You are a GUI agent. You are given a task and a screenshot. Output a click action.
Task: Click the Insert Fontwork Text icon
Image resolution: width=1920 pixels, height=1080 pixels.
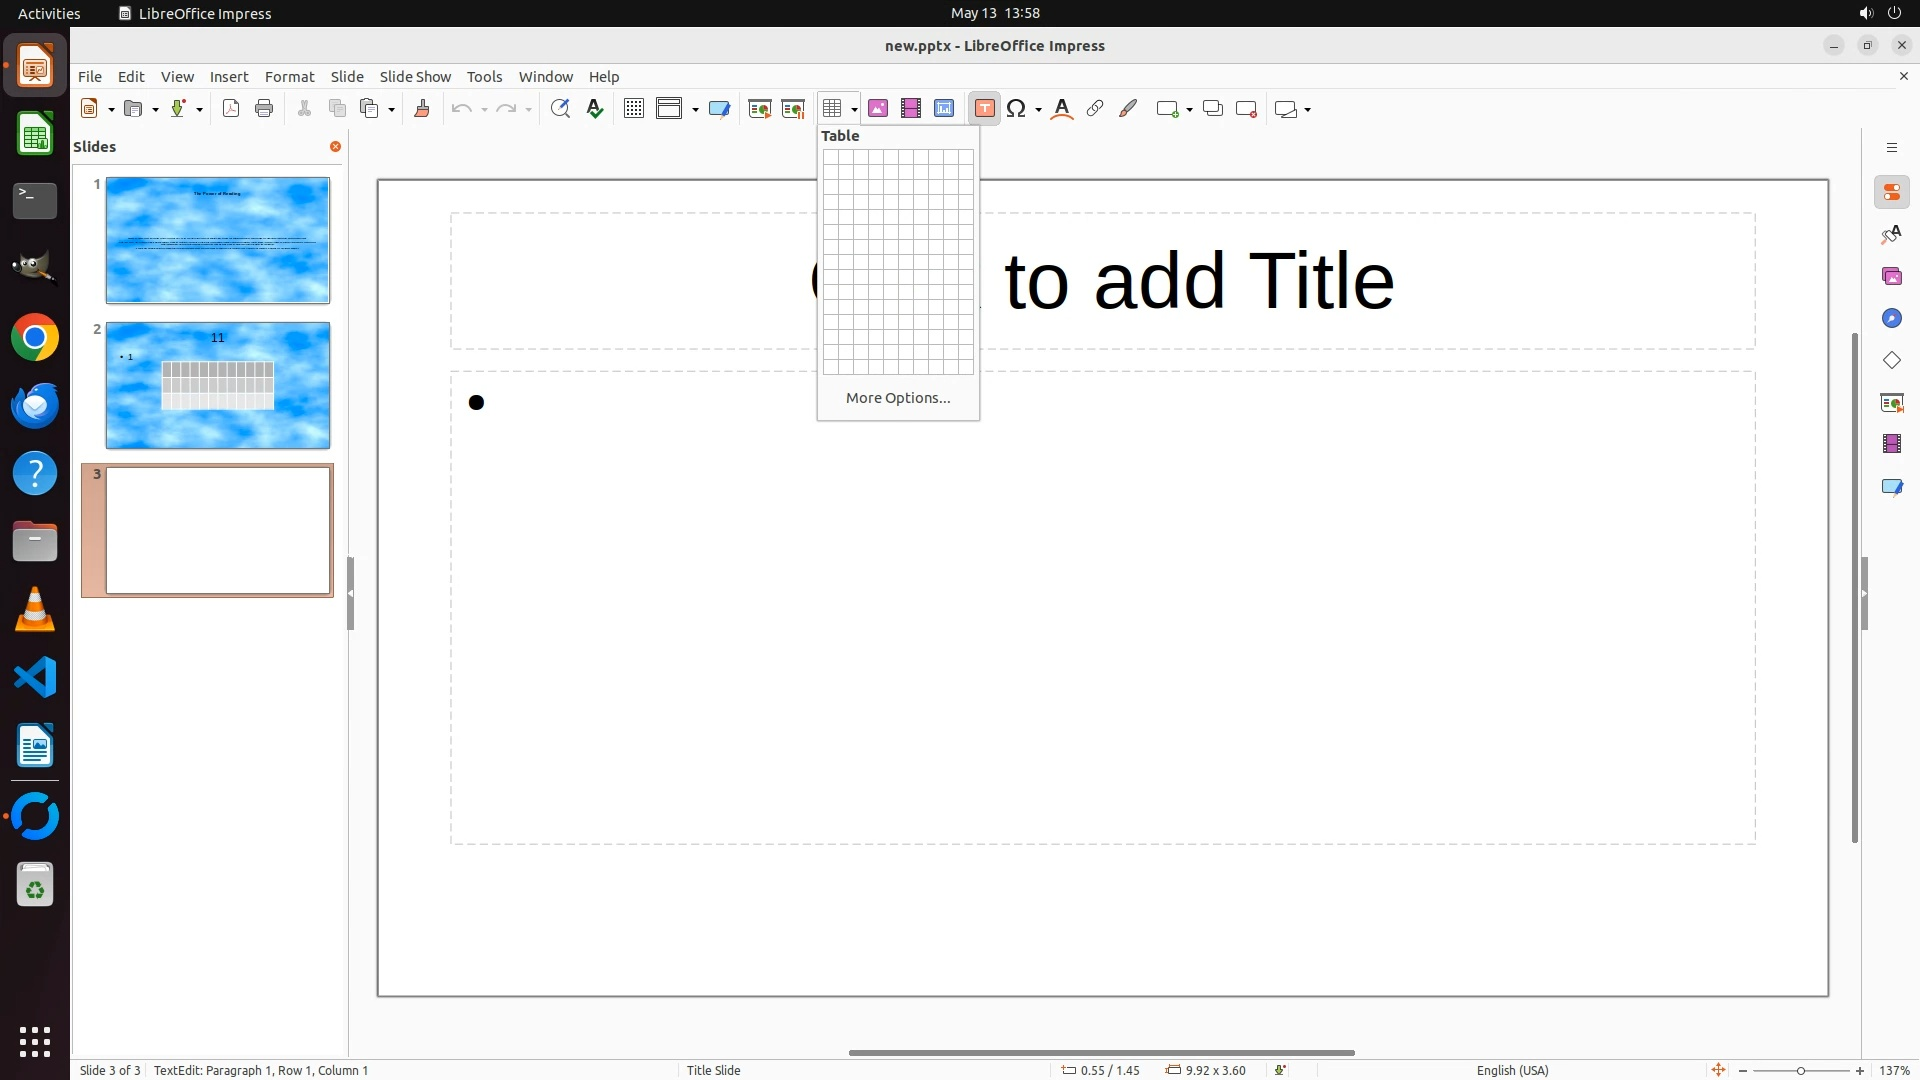[1062, 109]
